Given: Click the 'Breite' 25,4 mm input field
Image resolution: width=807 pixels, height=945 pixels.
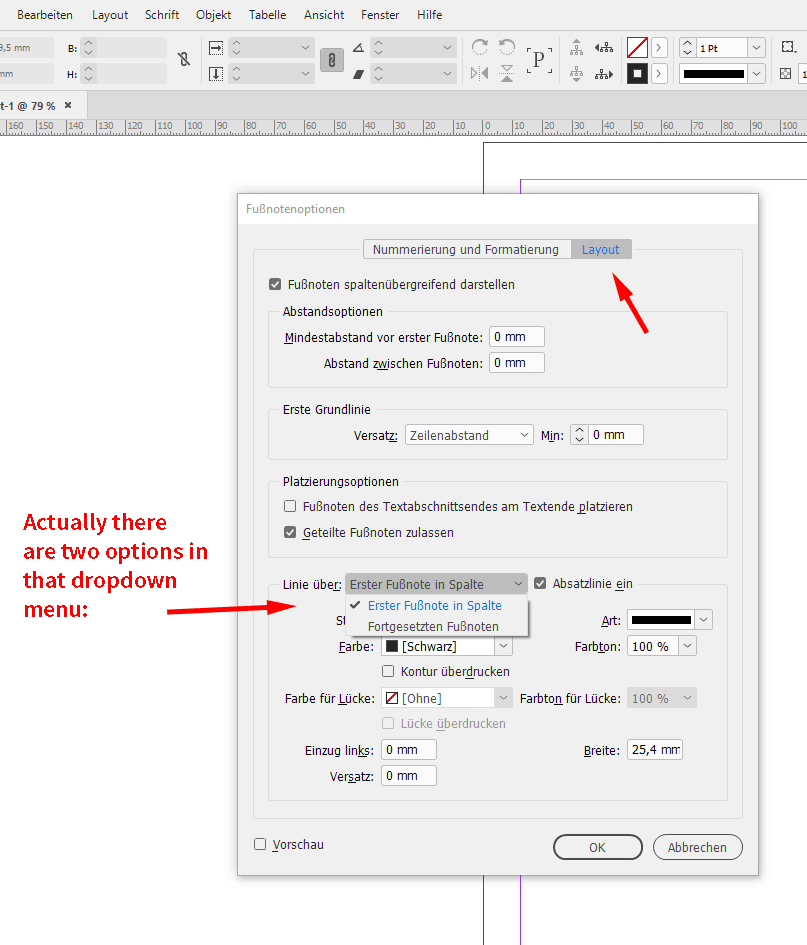Looking at the screenshot, I should tap(654, 748).
